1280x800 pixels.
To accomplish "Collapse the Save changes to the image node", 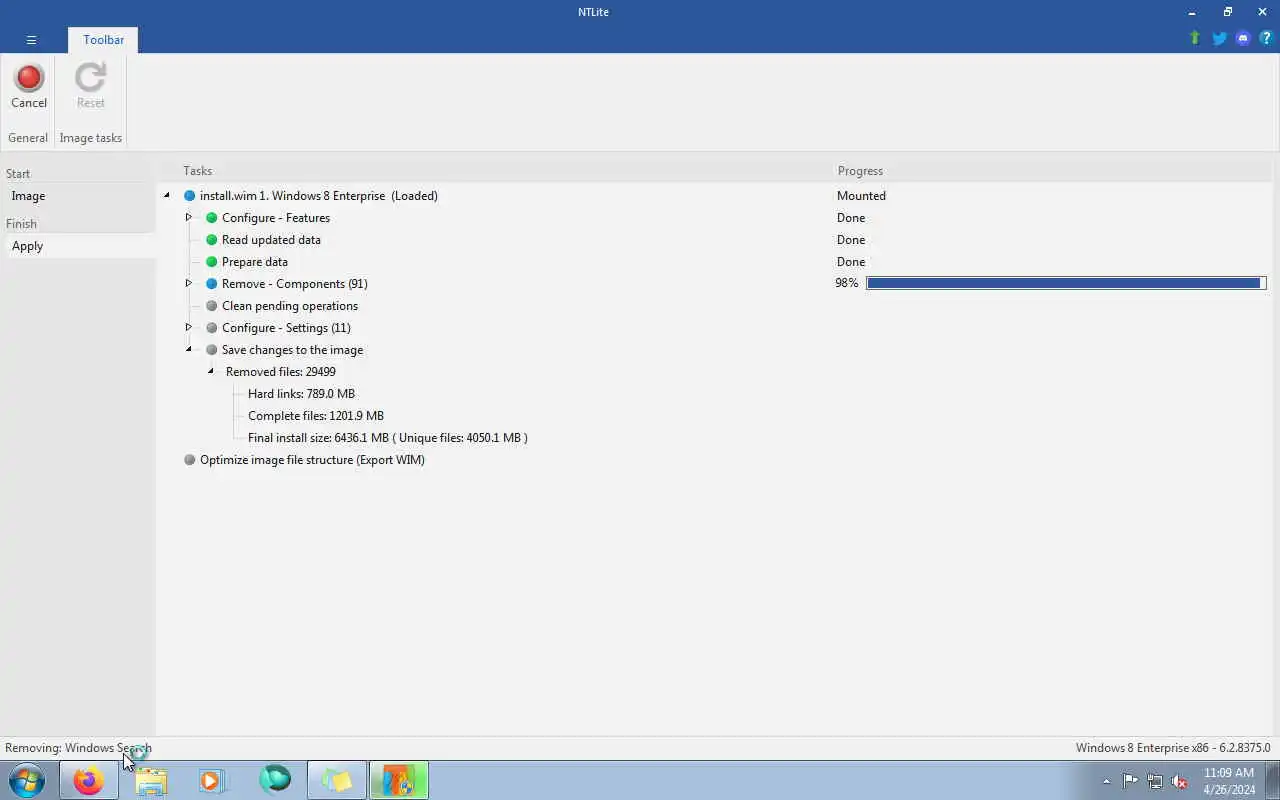I will click(188, 350).
